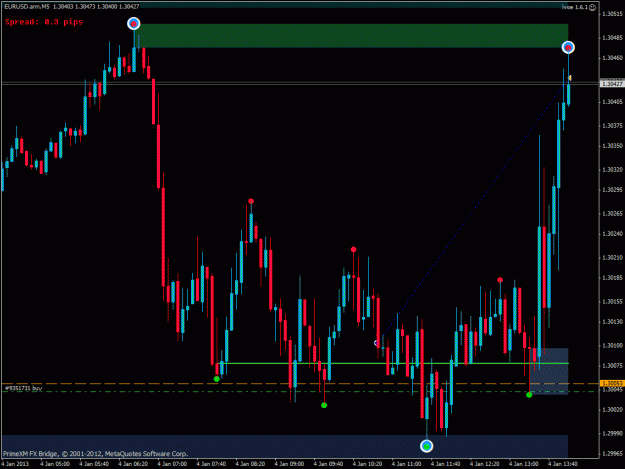Viewport: 625px width, 469px height.
Task: Select the orange dashed horizontal line
Action: (300, 384)
